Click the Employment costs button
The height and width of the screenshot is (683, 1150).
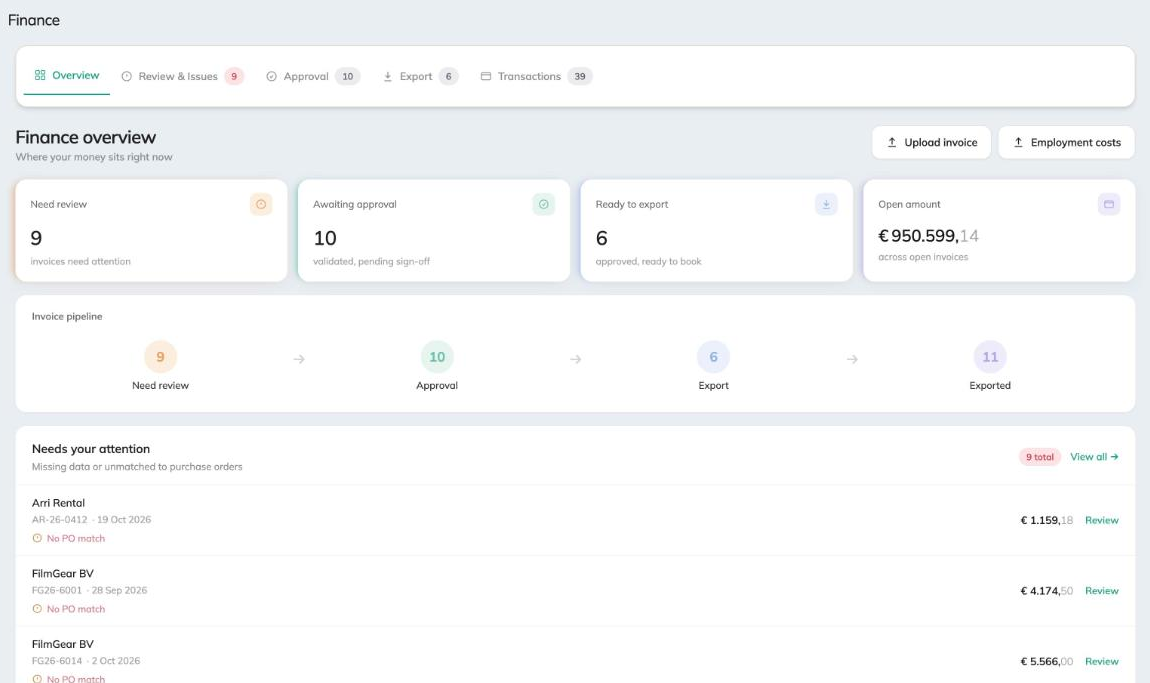pos(1066,142)
